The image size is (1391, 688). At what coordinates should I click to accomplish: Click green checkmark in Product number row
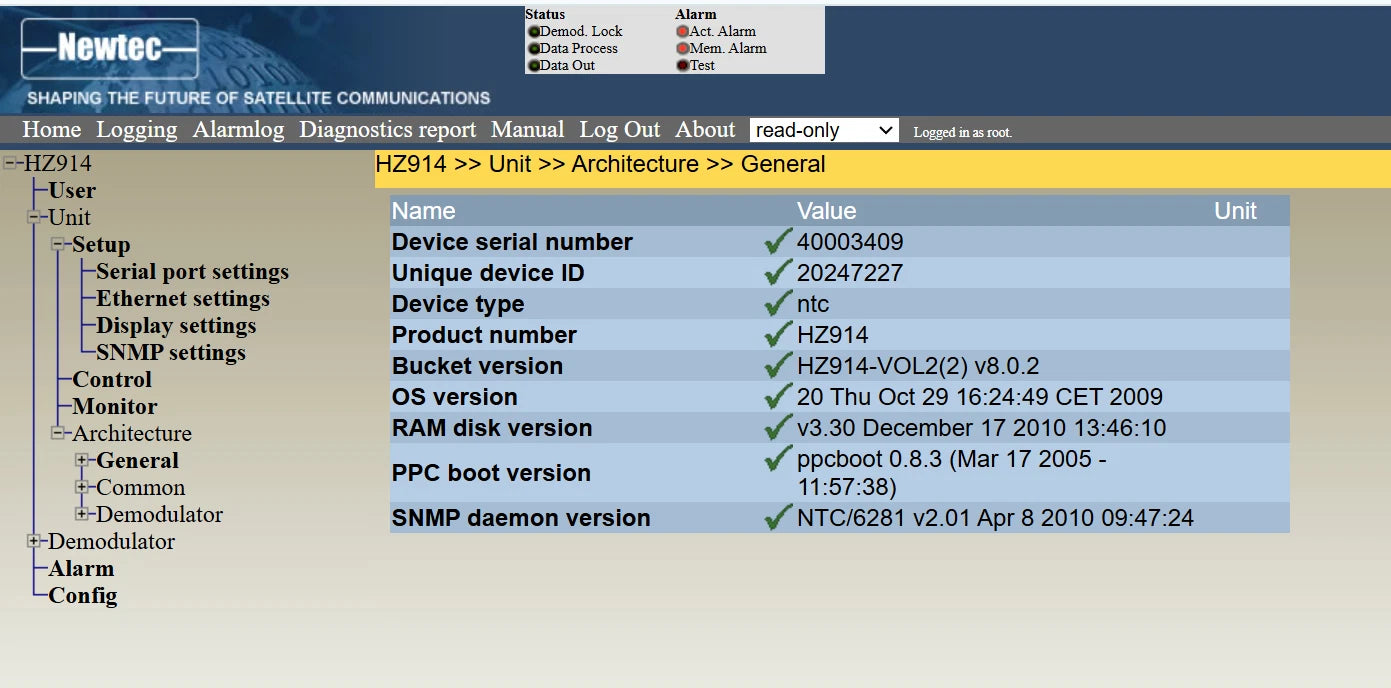click(778, 334)
